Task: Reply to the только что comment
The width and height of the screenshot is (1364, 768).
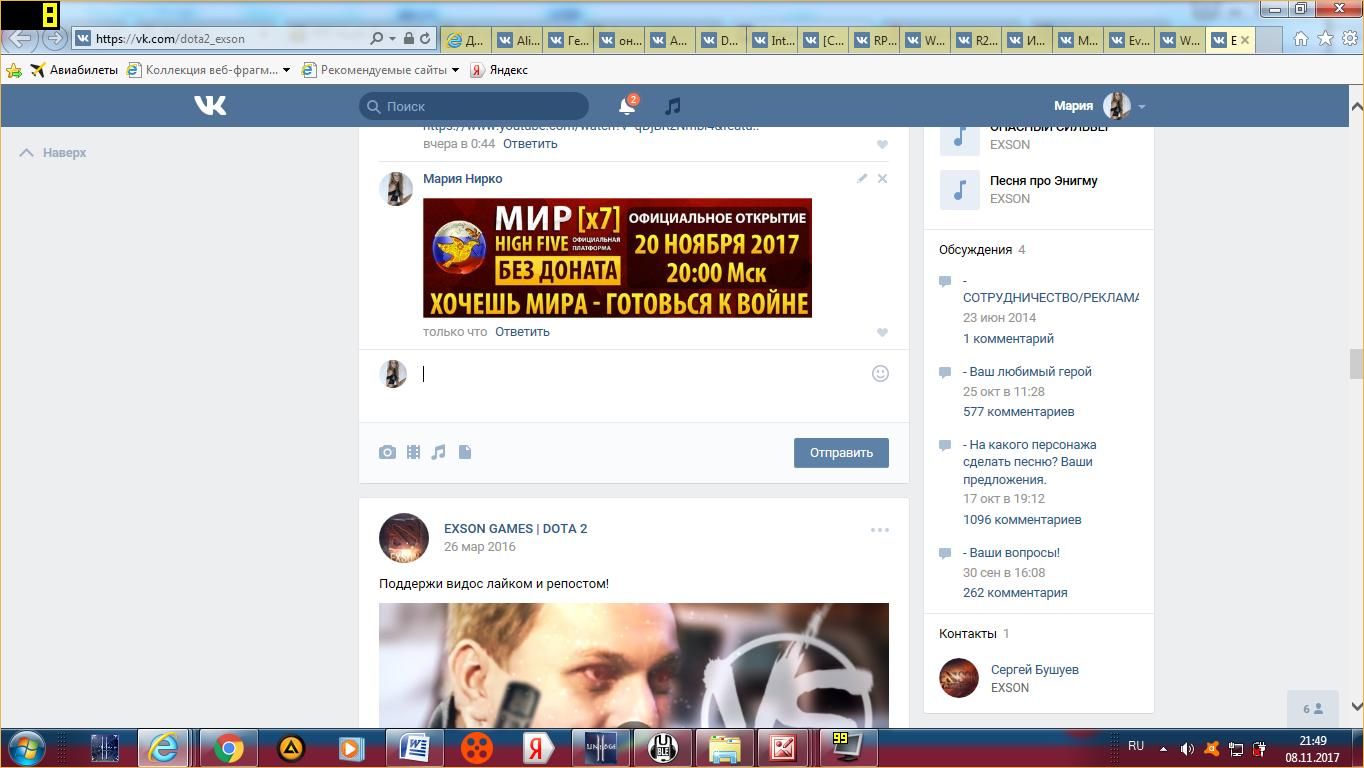Action: point(522,331)
